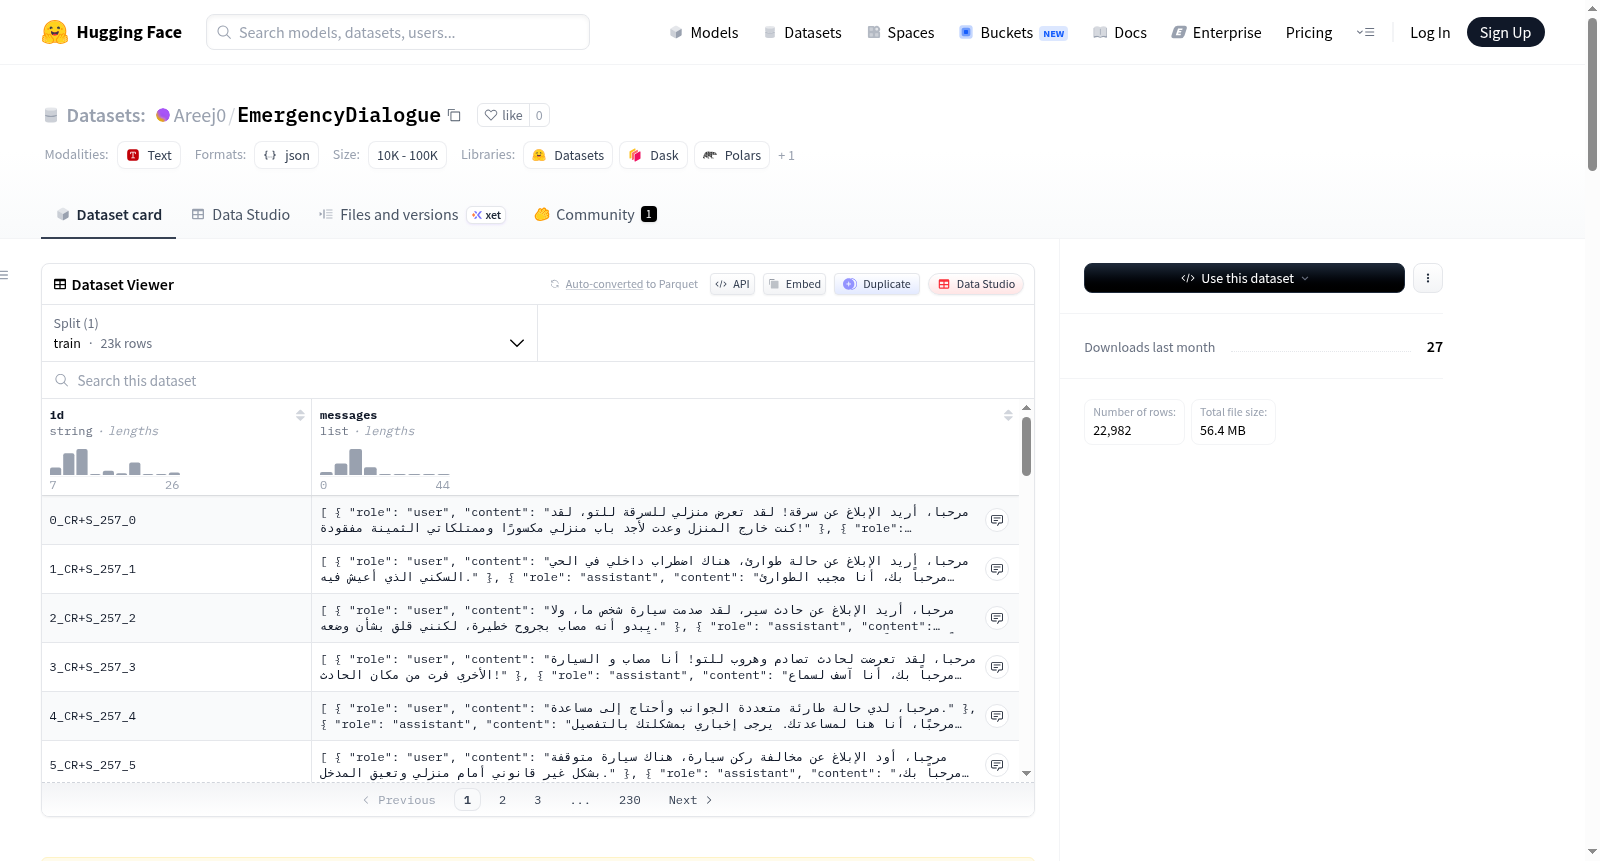
Task: Click the like count 0
Action: tap(539, 115)
